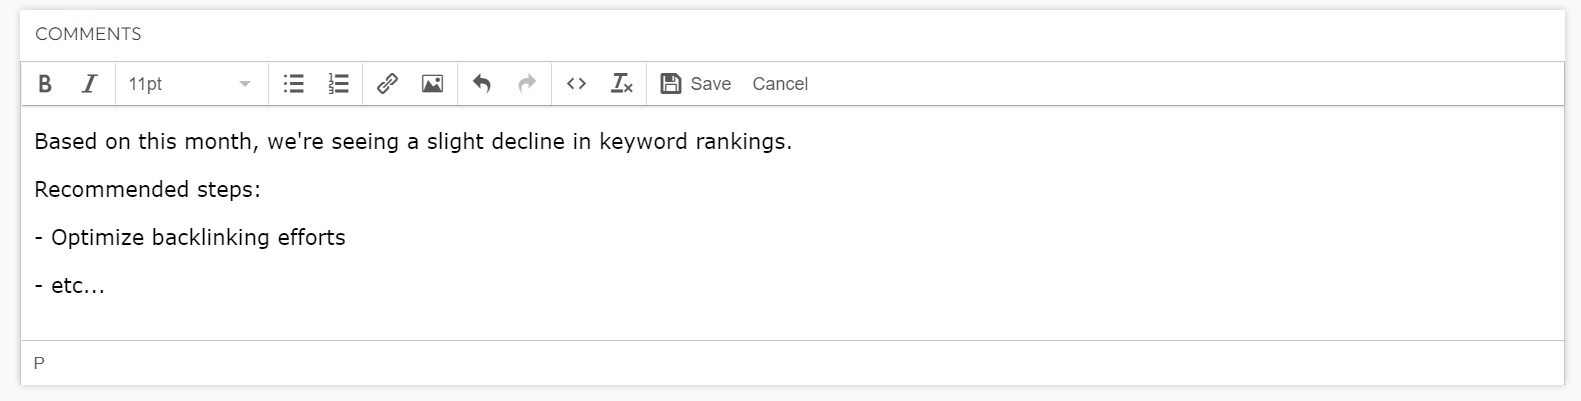This screenshot has height=401, width=1581.
Task: Cancel comment editing
Action: (x=780, y=84)
